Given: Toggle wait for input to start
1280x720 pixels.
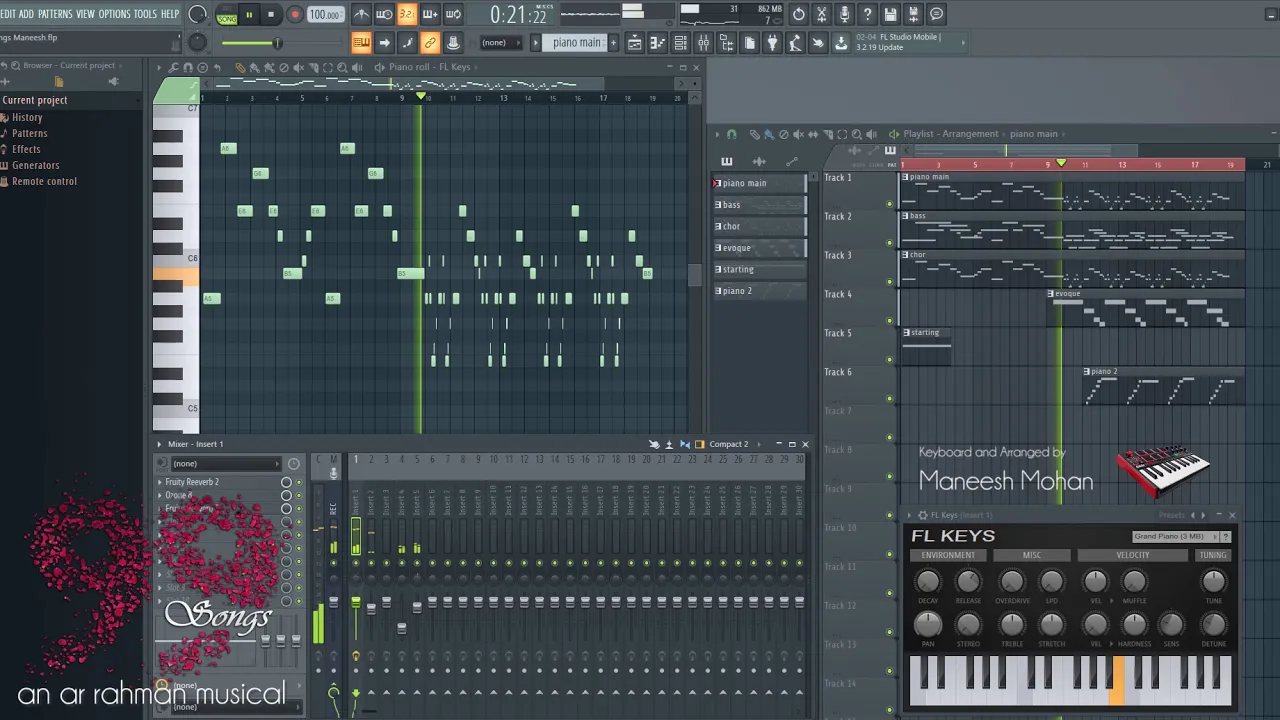Looking at the screenshot, I should [384, 14].
